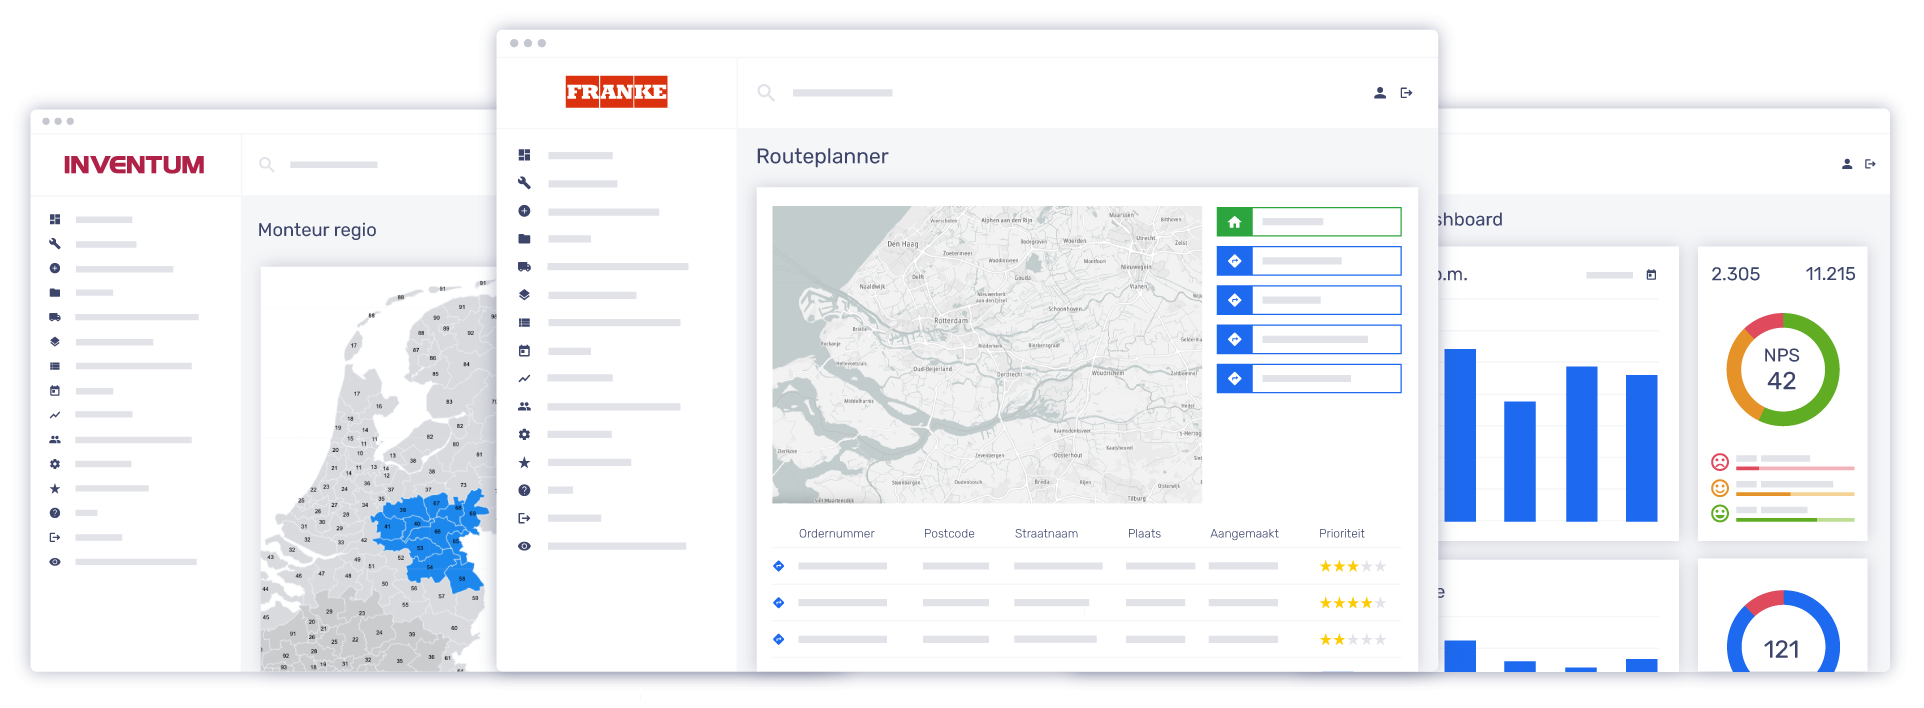Image resolution: width=1924 pixels, height=708 pixels.
Task: Click the wrench icon in Franke sidebar
Action: click(524, 183)
